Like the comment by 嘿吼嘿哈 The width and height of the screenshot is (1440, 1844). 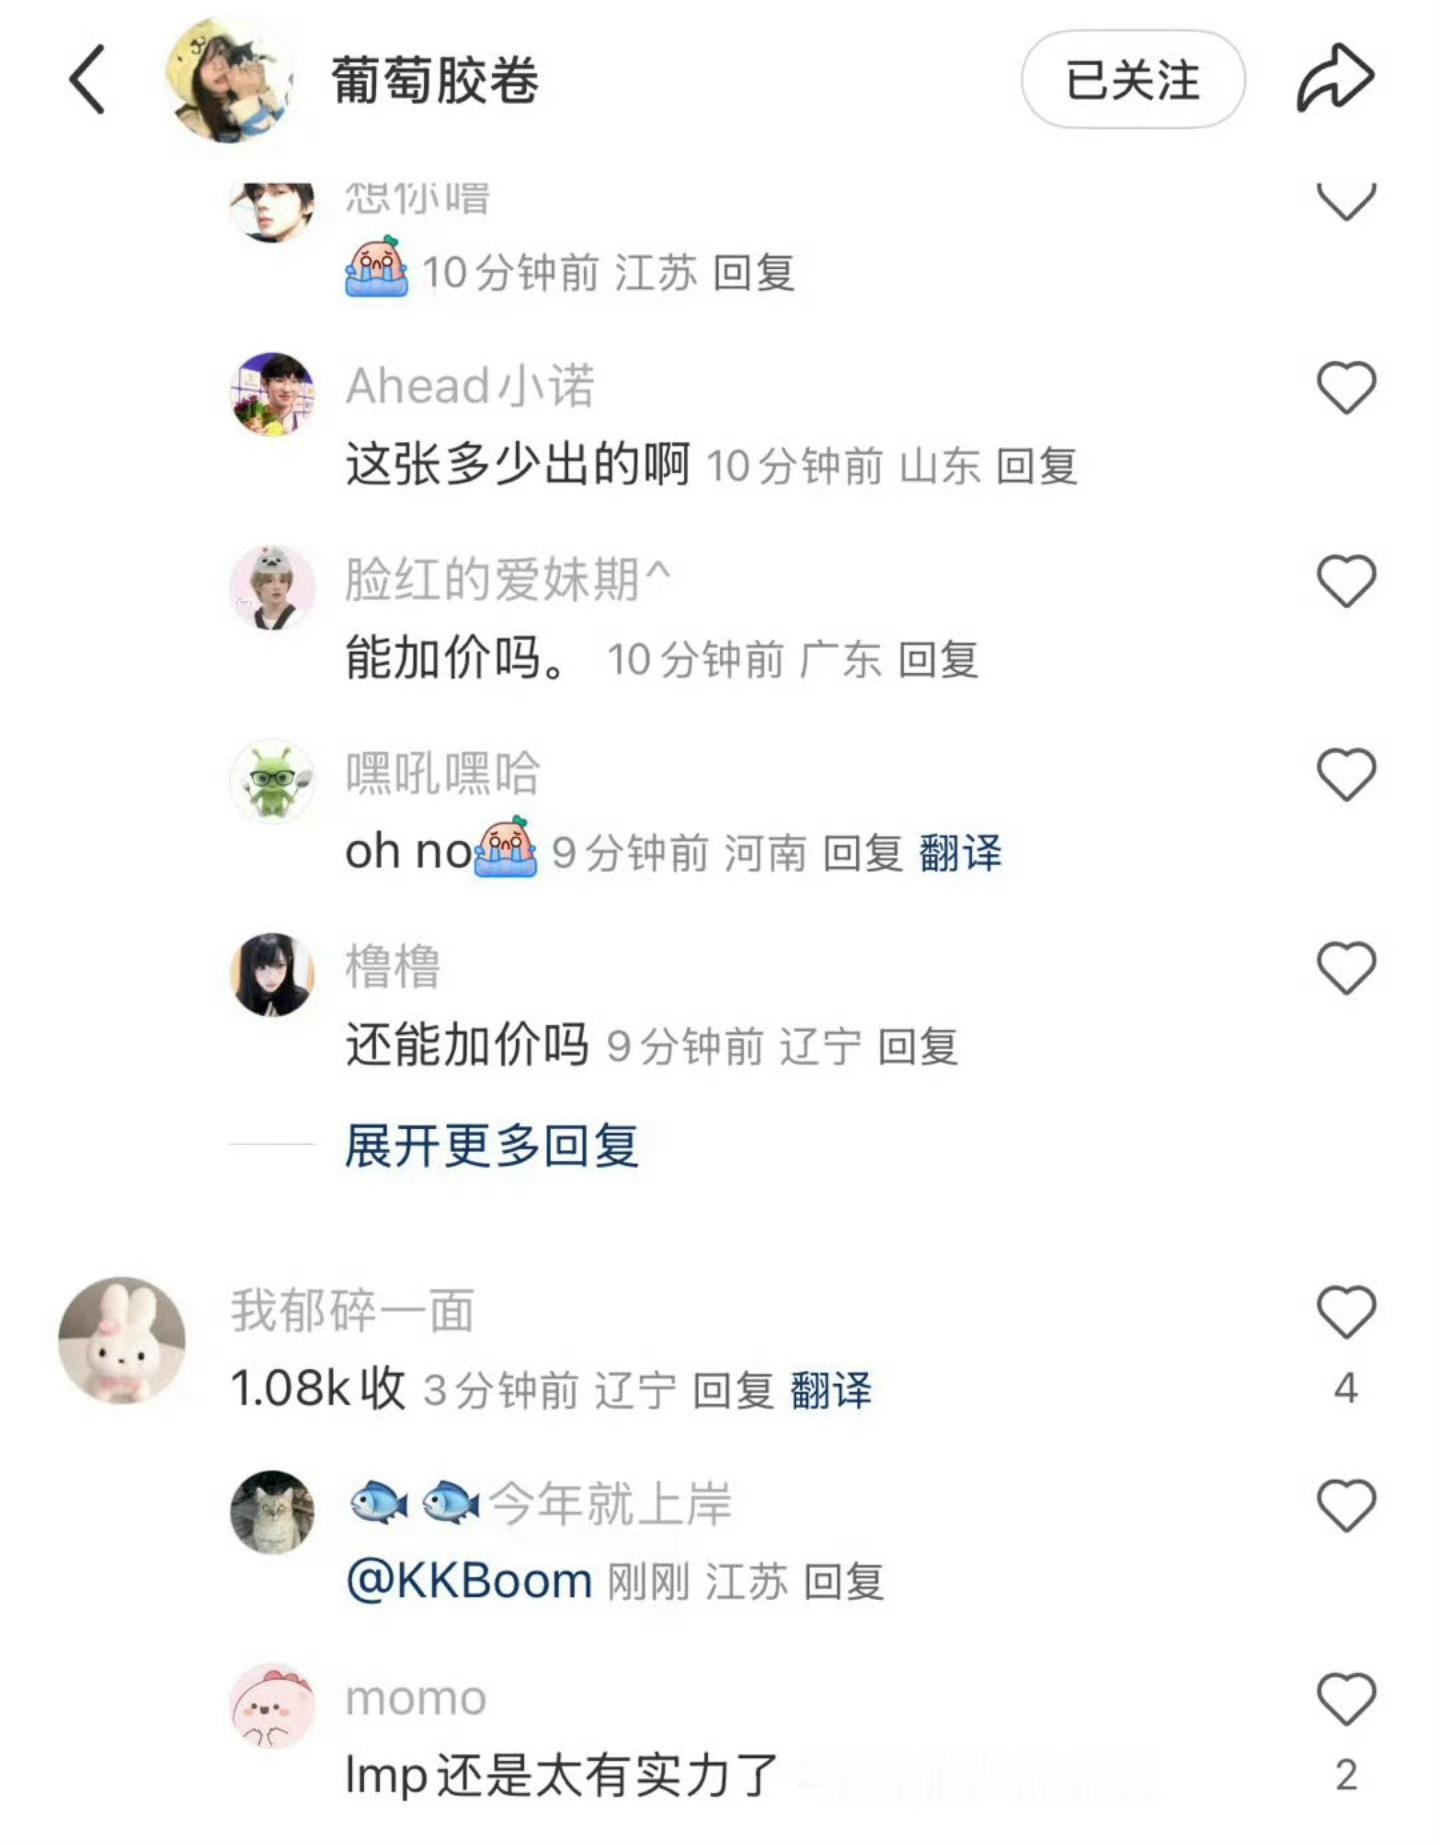tap(1346, 774)
